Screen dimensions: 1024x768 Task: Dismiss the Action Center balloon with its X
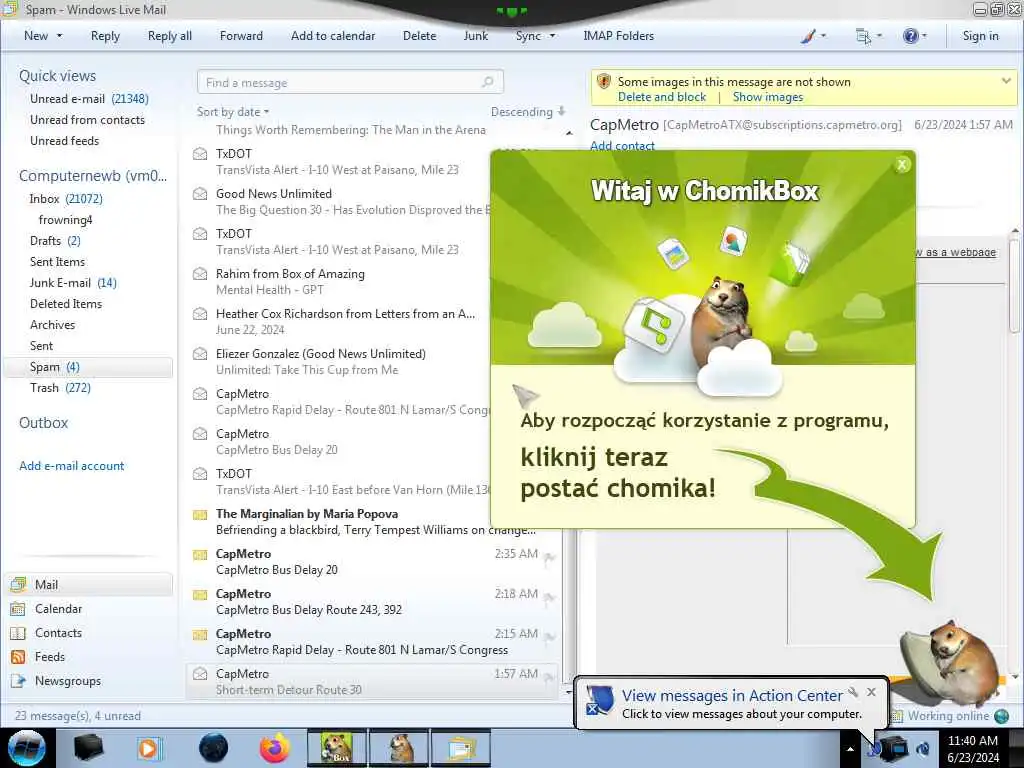pyautogui.click(x=871, y=692)
